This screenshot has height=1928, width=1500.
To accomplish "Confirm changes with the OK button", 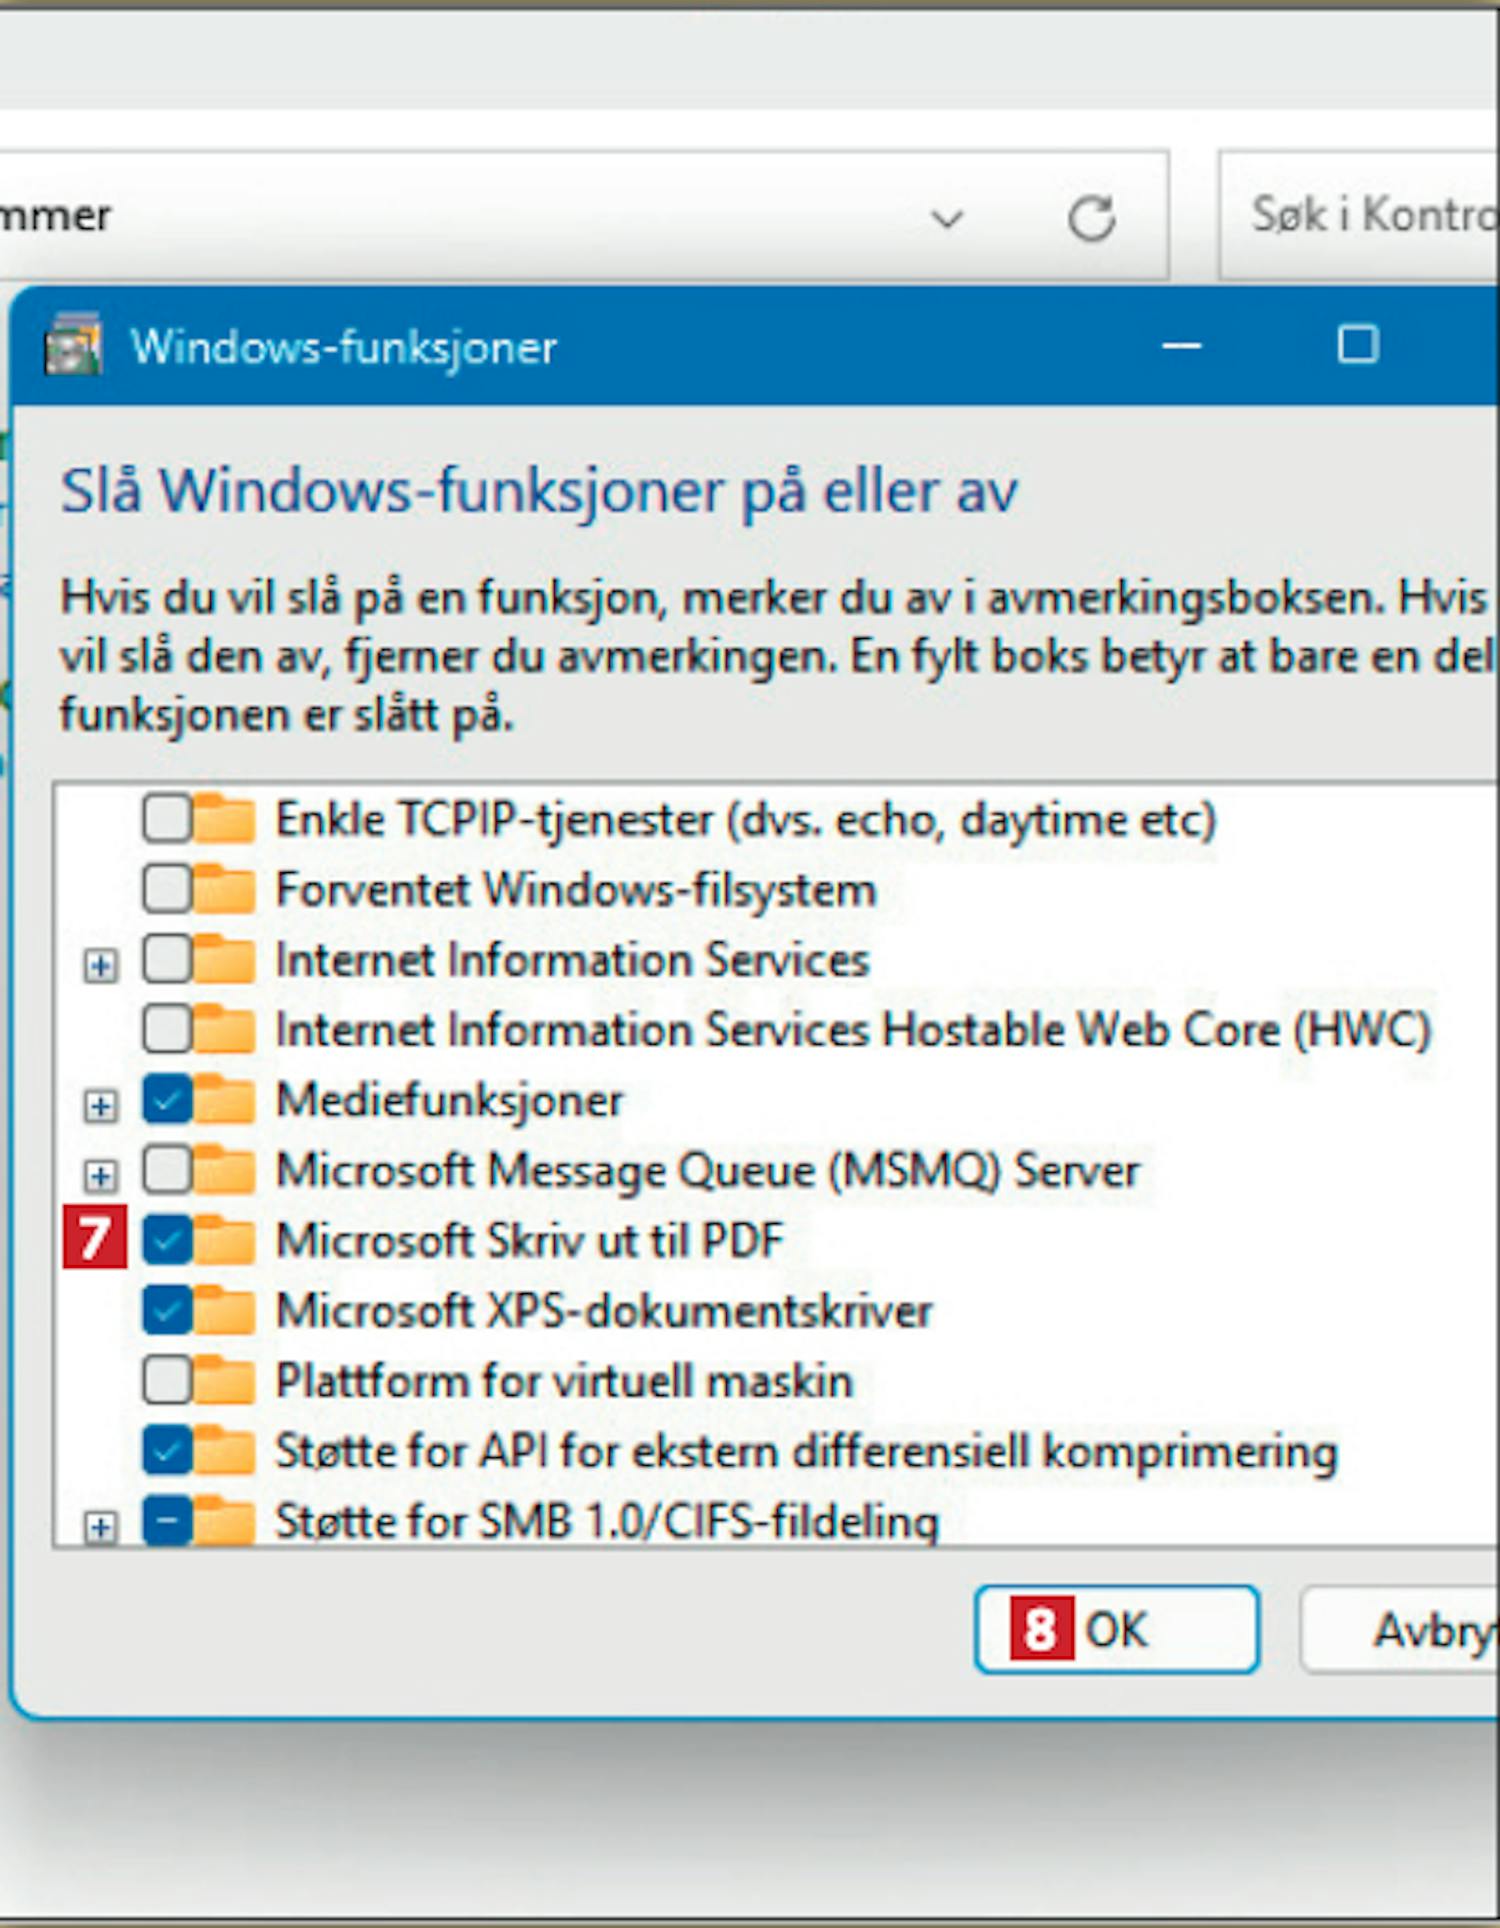I will 1117,1629.
